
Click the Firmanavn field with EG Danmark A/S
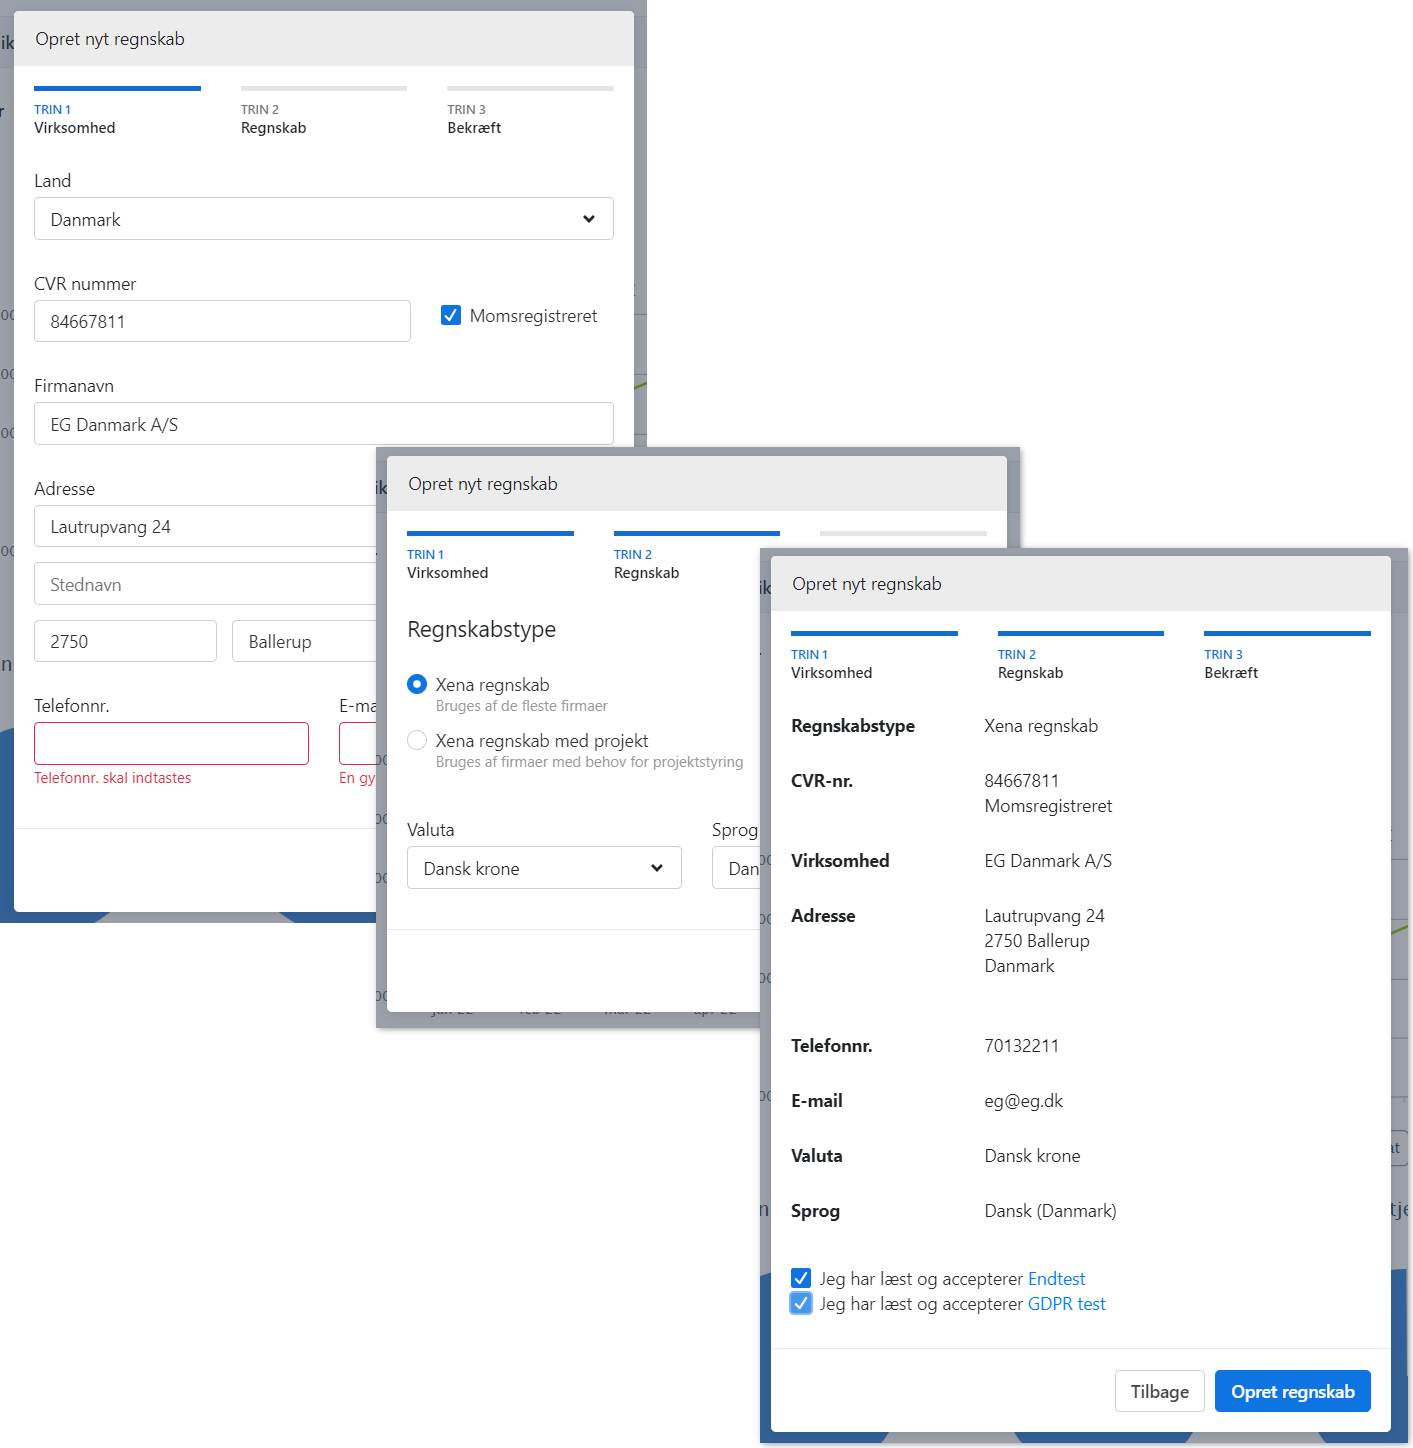click(323, 424)
